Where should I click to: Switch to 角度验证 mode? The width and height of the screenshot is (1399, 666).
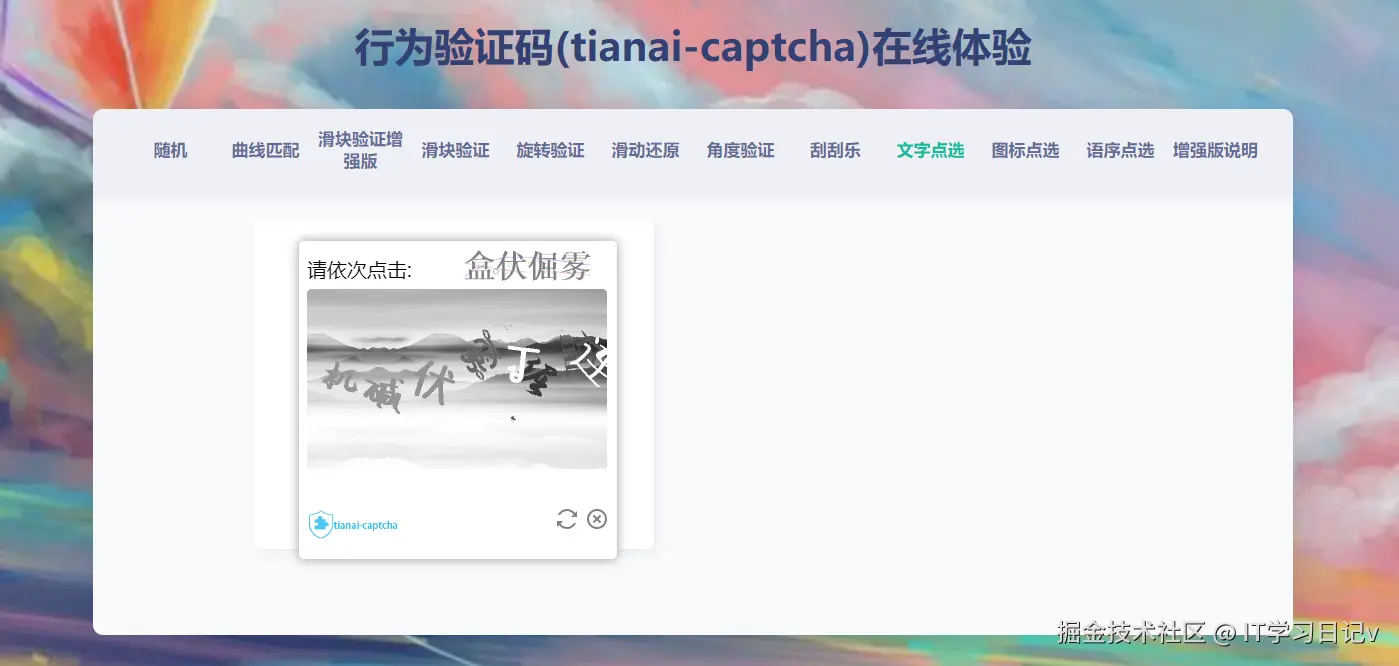(x=740, y=150)
